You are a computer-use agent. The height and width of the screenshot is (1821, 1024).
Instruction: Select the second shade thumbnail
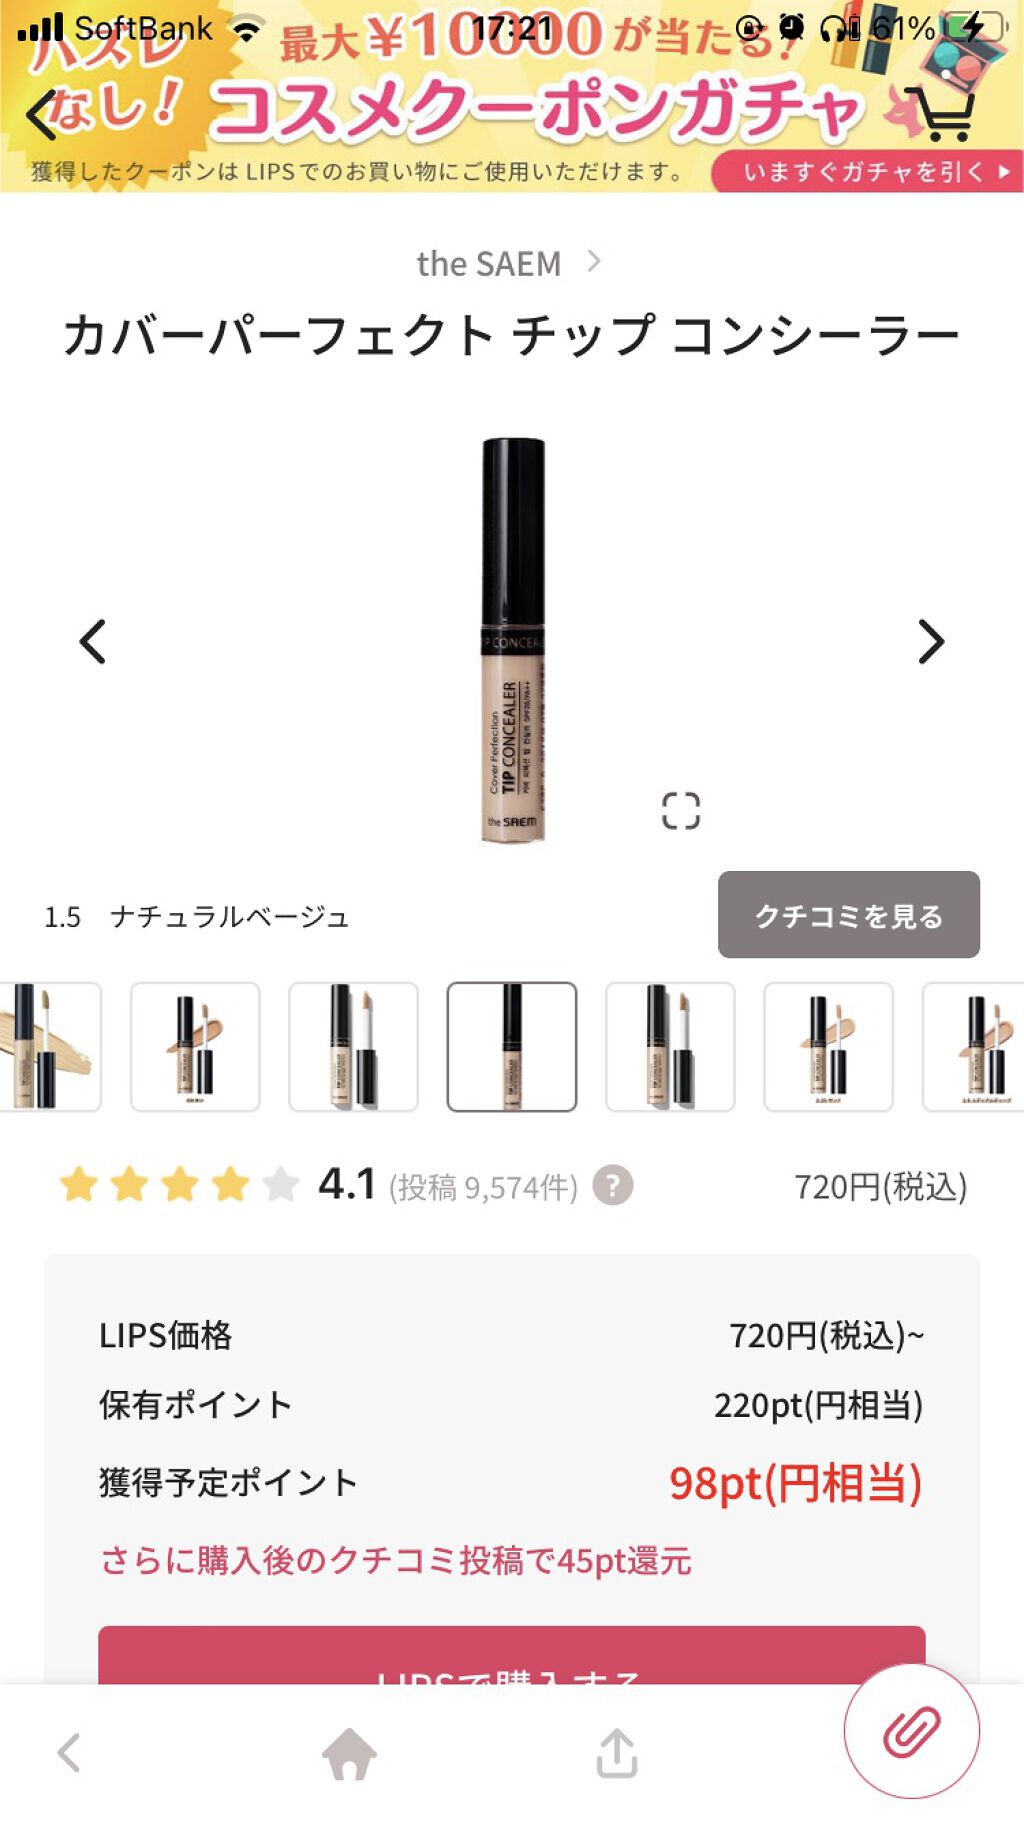tap(195, 1047)
